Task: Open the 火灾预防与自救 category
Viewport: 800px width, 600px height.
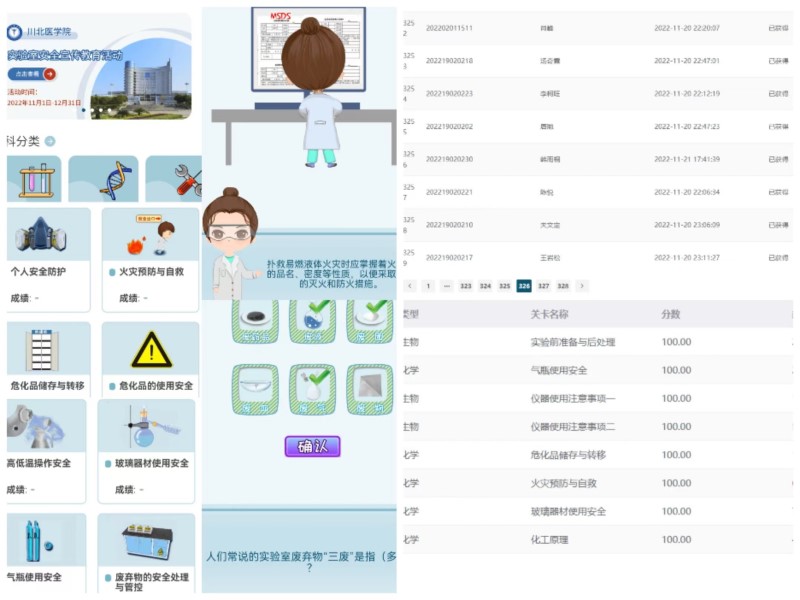Action: [150, 235]
